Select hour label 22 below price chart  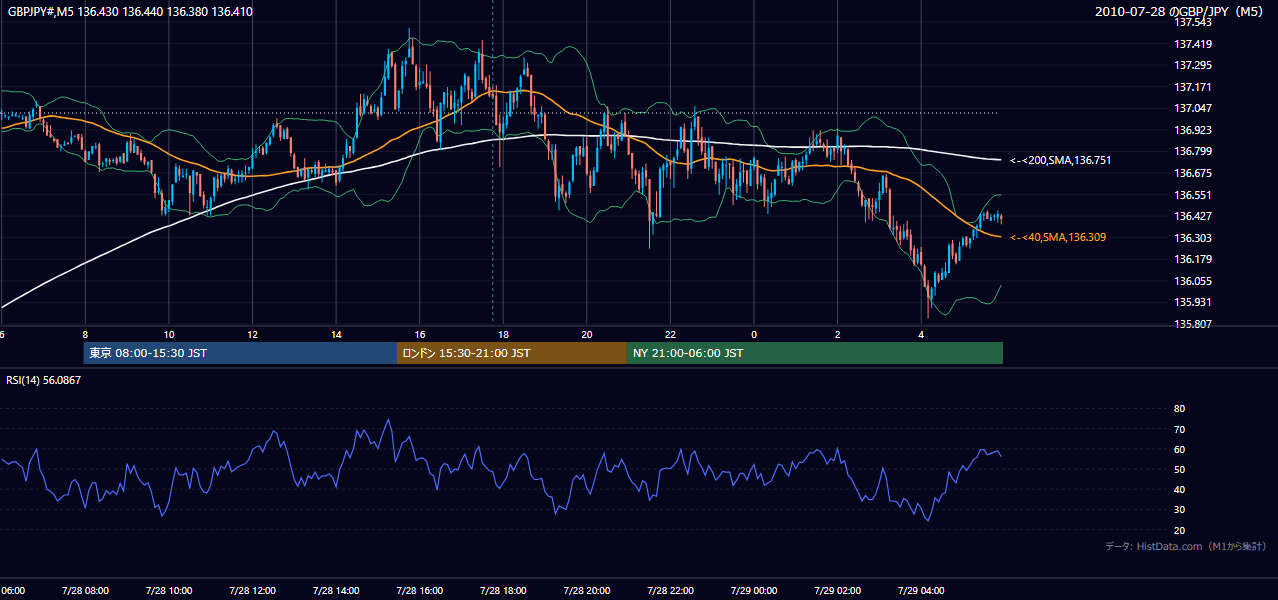click(x=670, y=334)
